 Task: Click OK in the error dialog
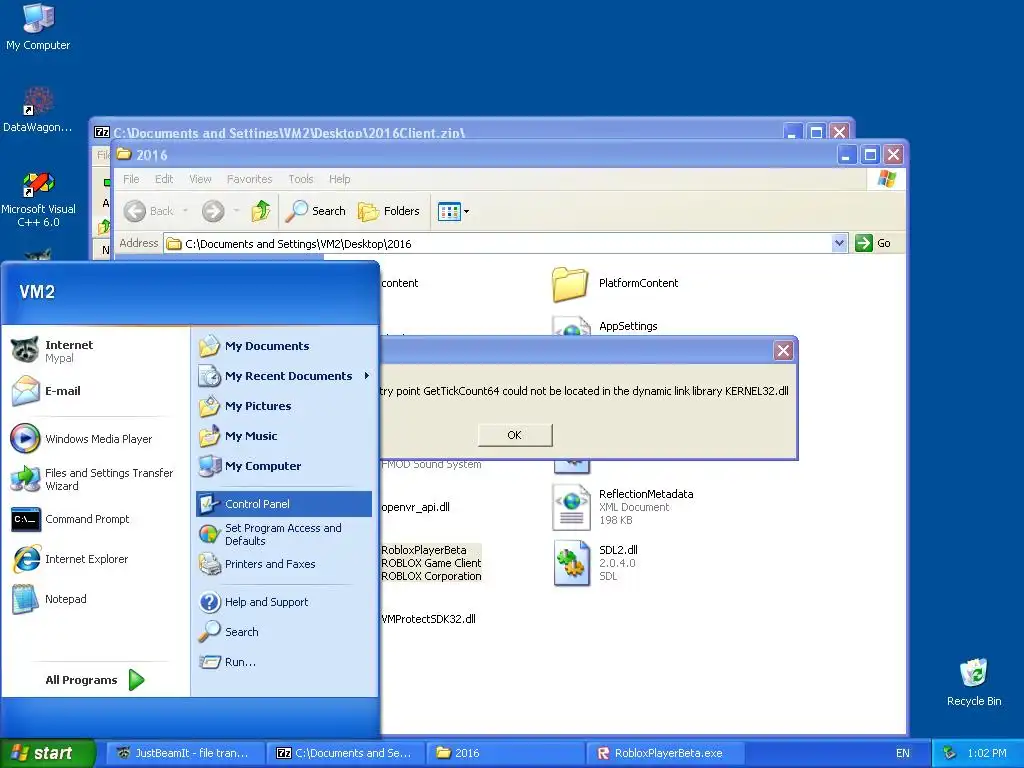pos(515,435)
